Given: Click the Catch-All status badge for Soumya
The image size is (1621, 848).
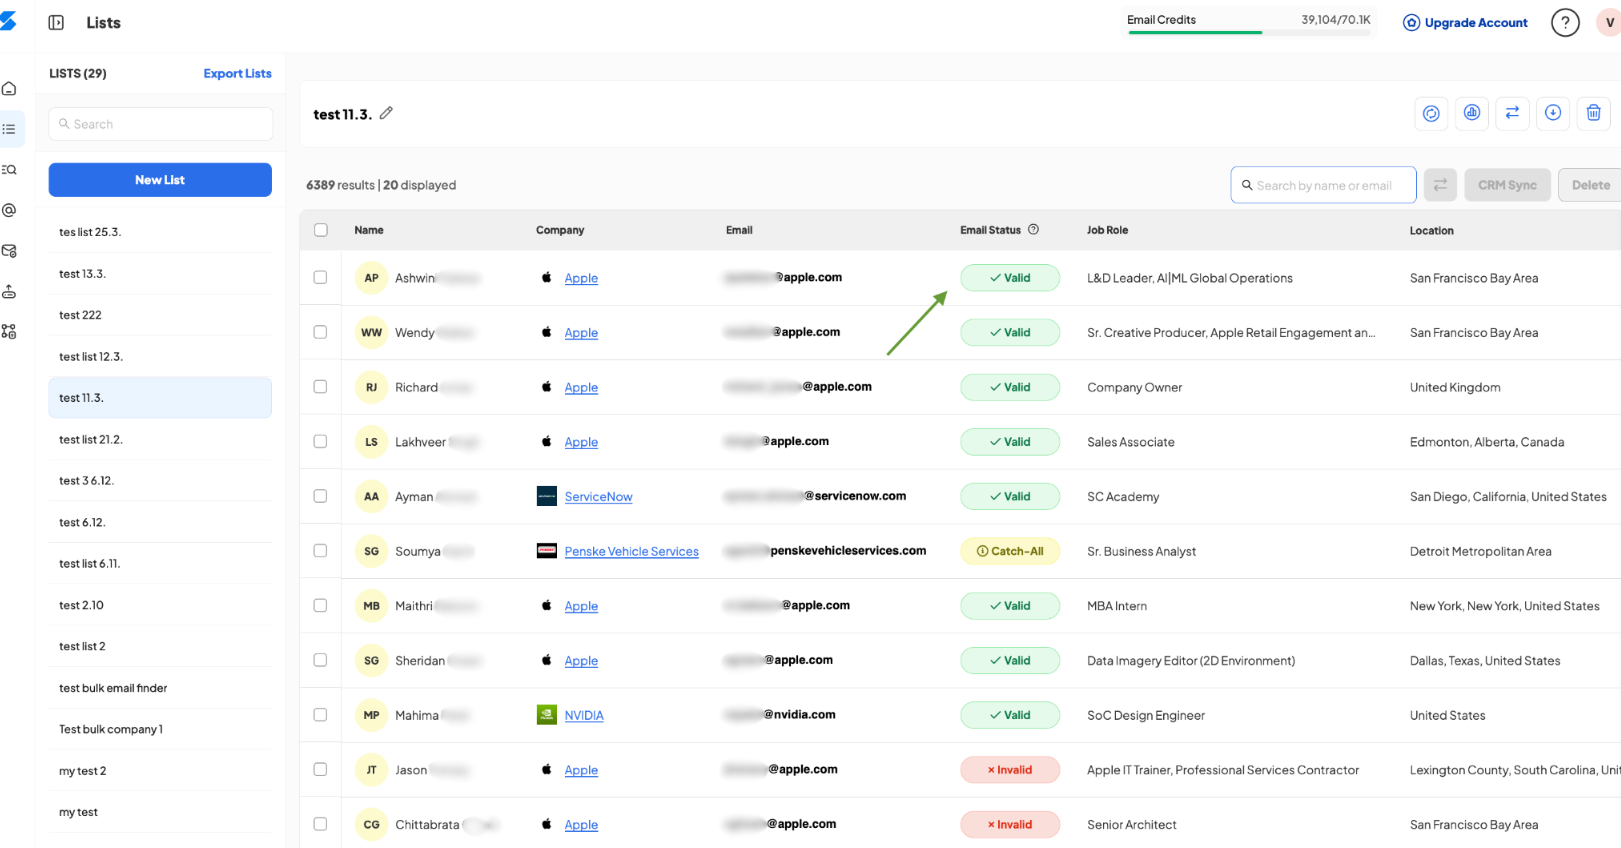Looking at the screenshot, I should click(x=1010, y=551).
